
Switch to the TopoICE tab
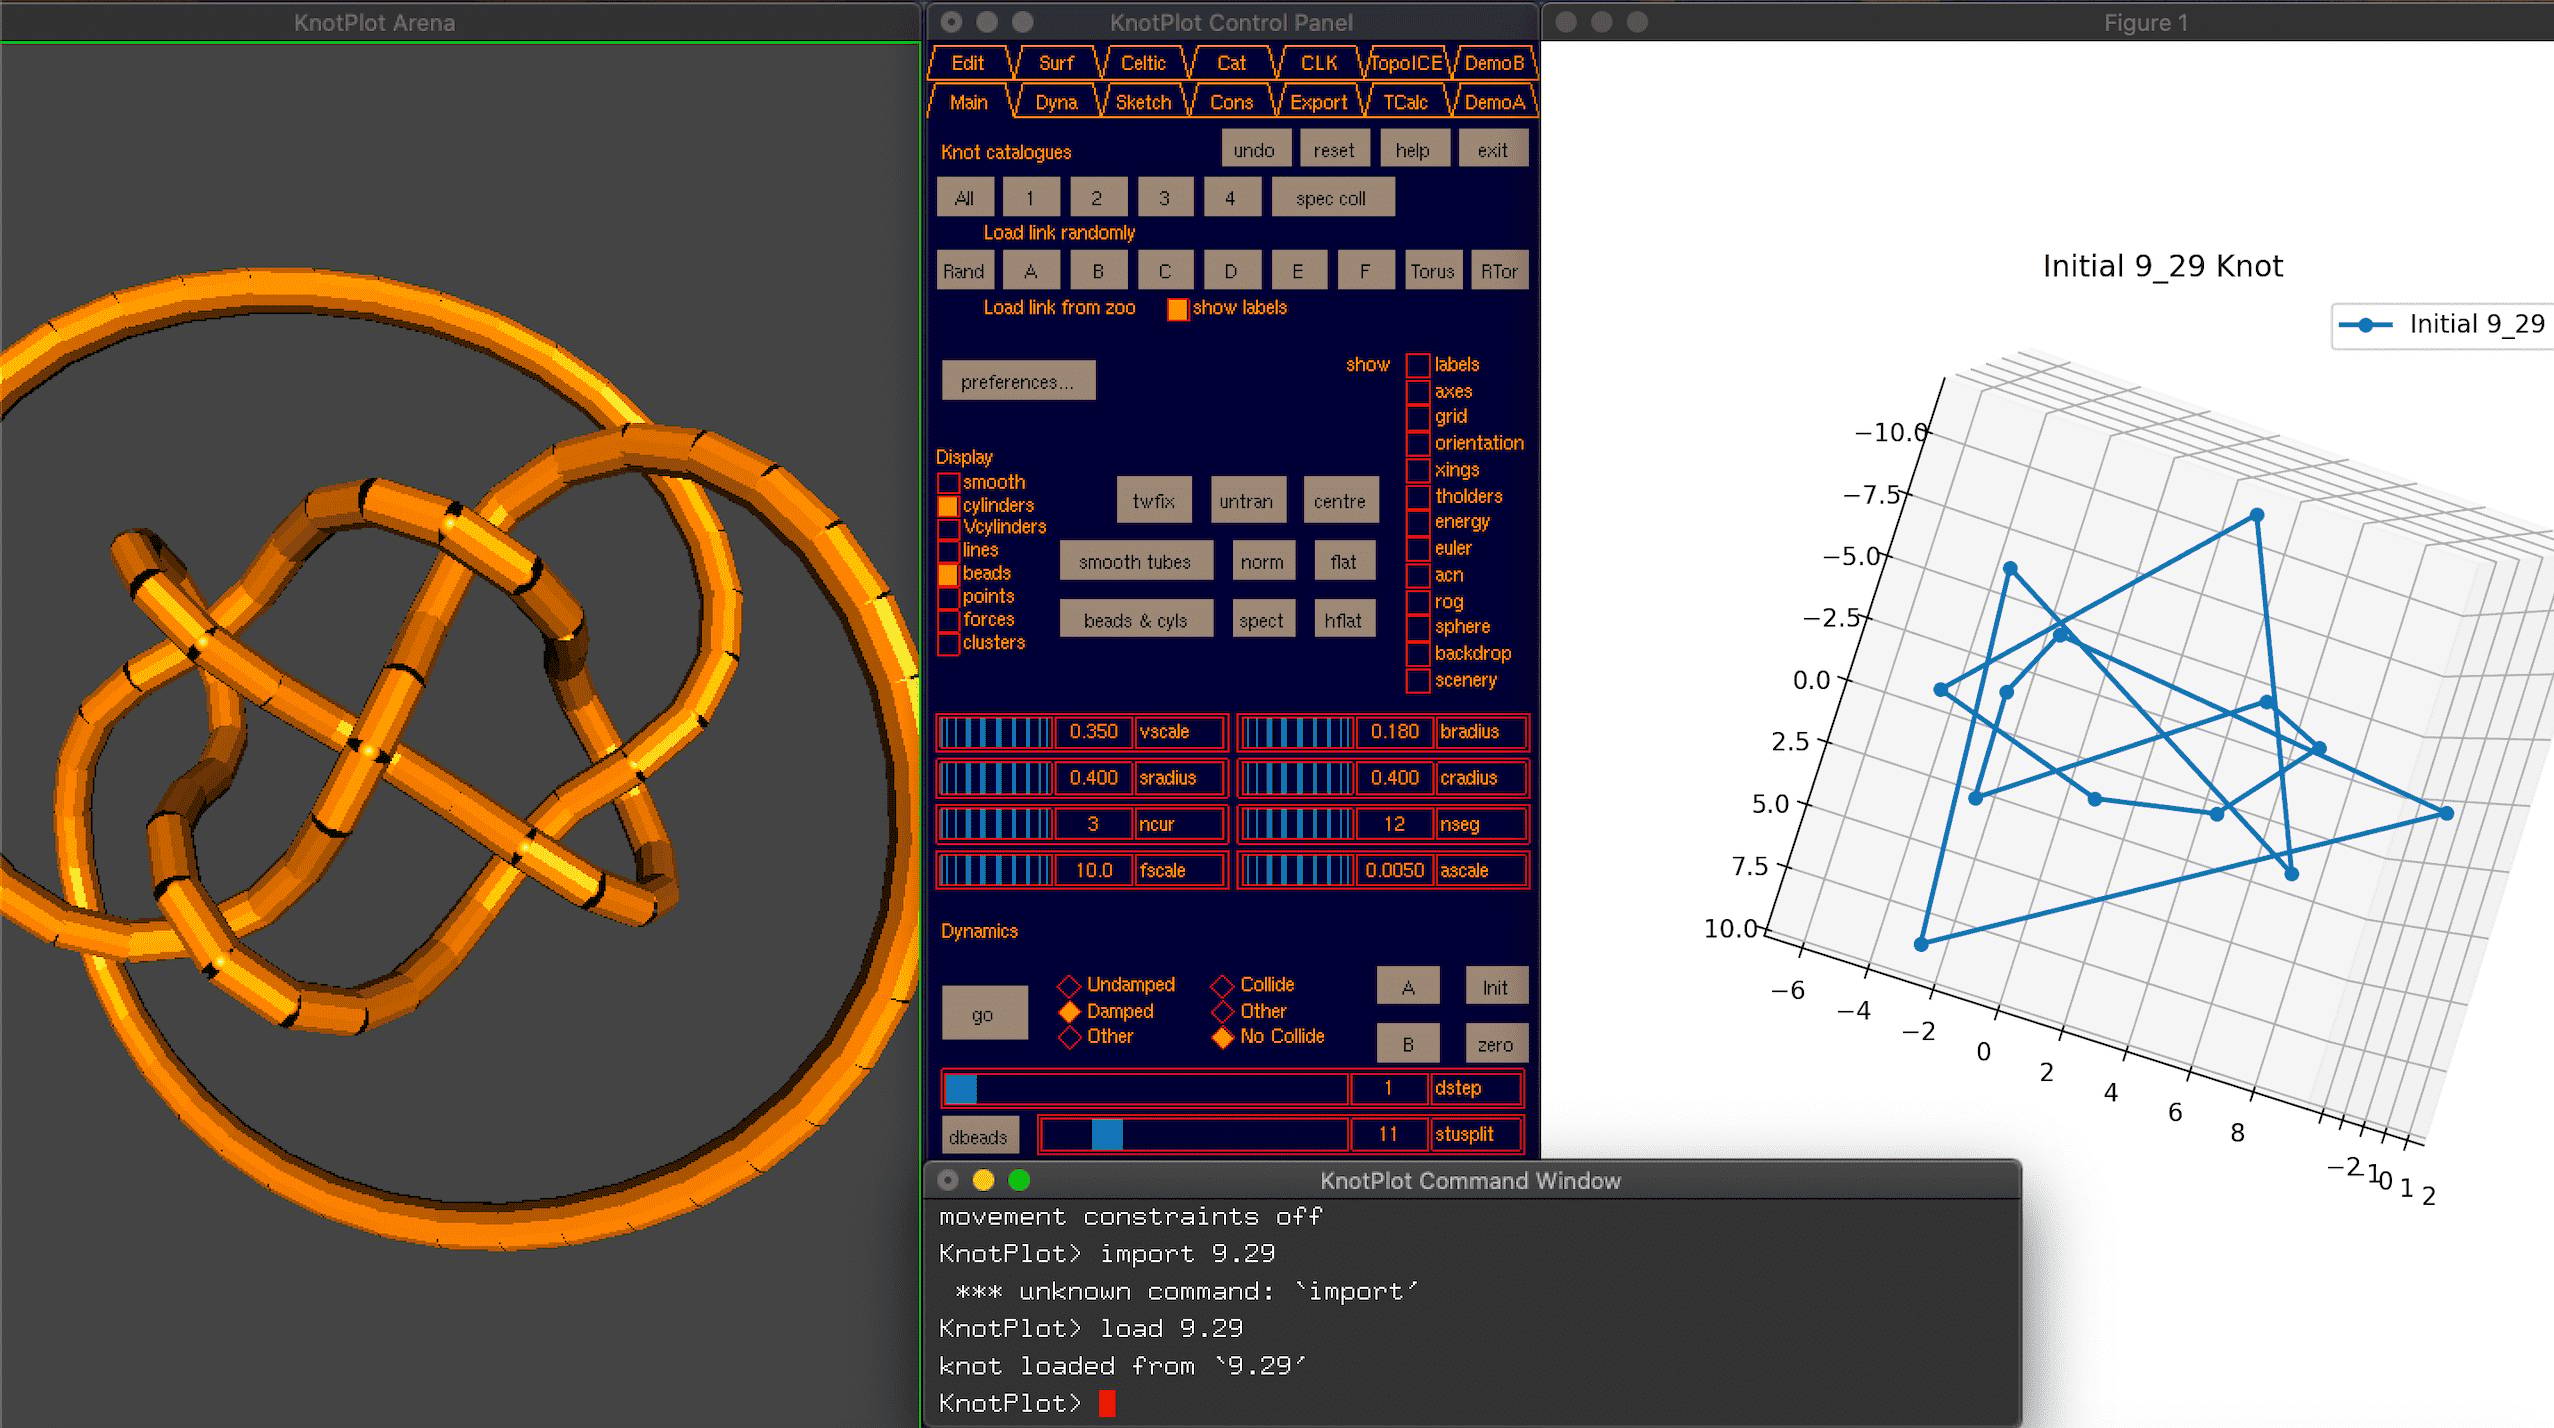(x=1406, y=63)
